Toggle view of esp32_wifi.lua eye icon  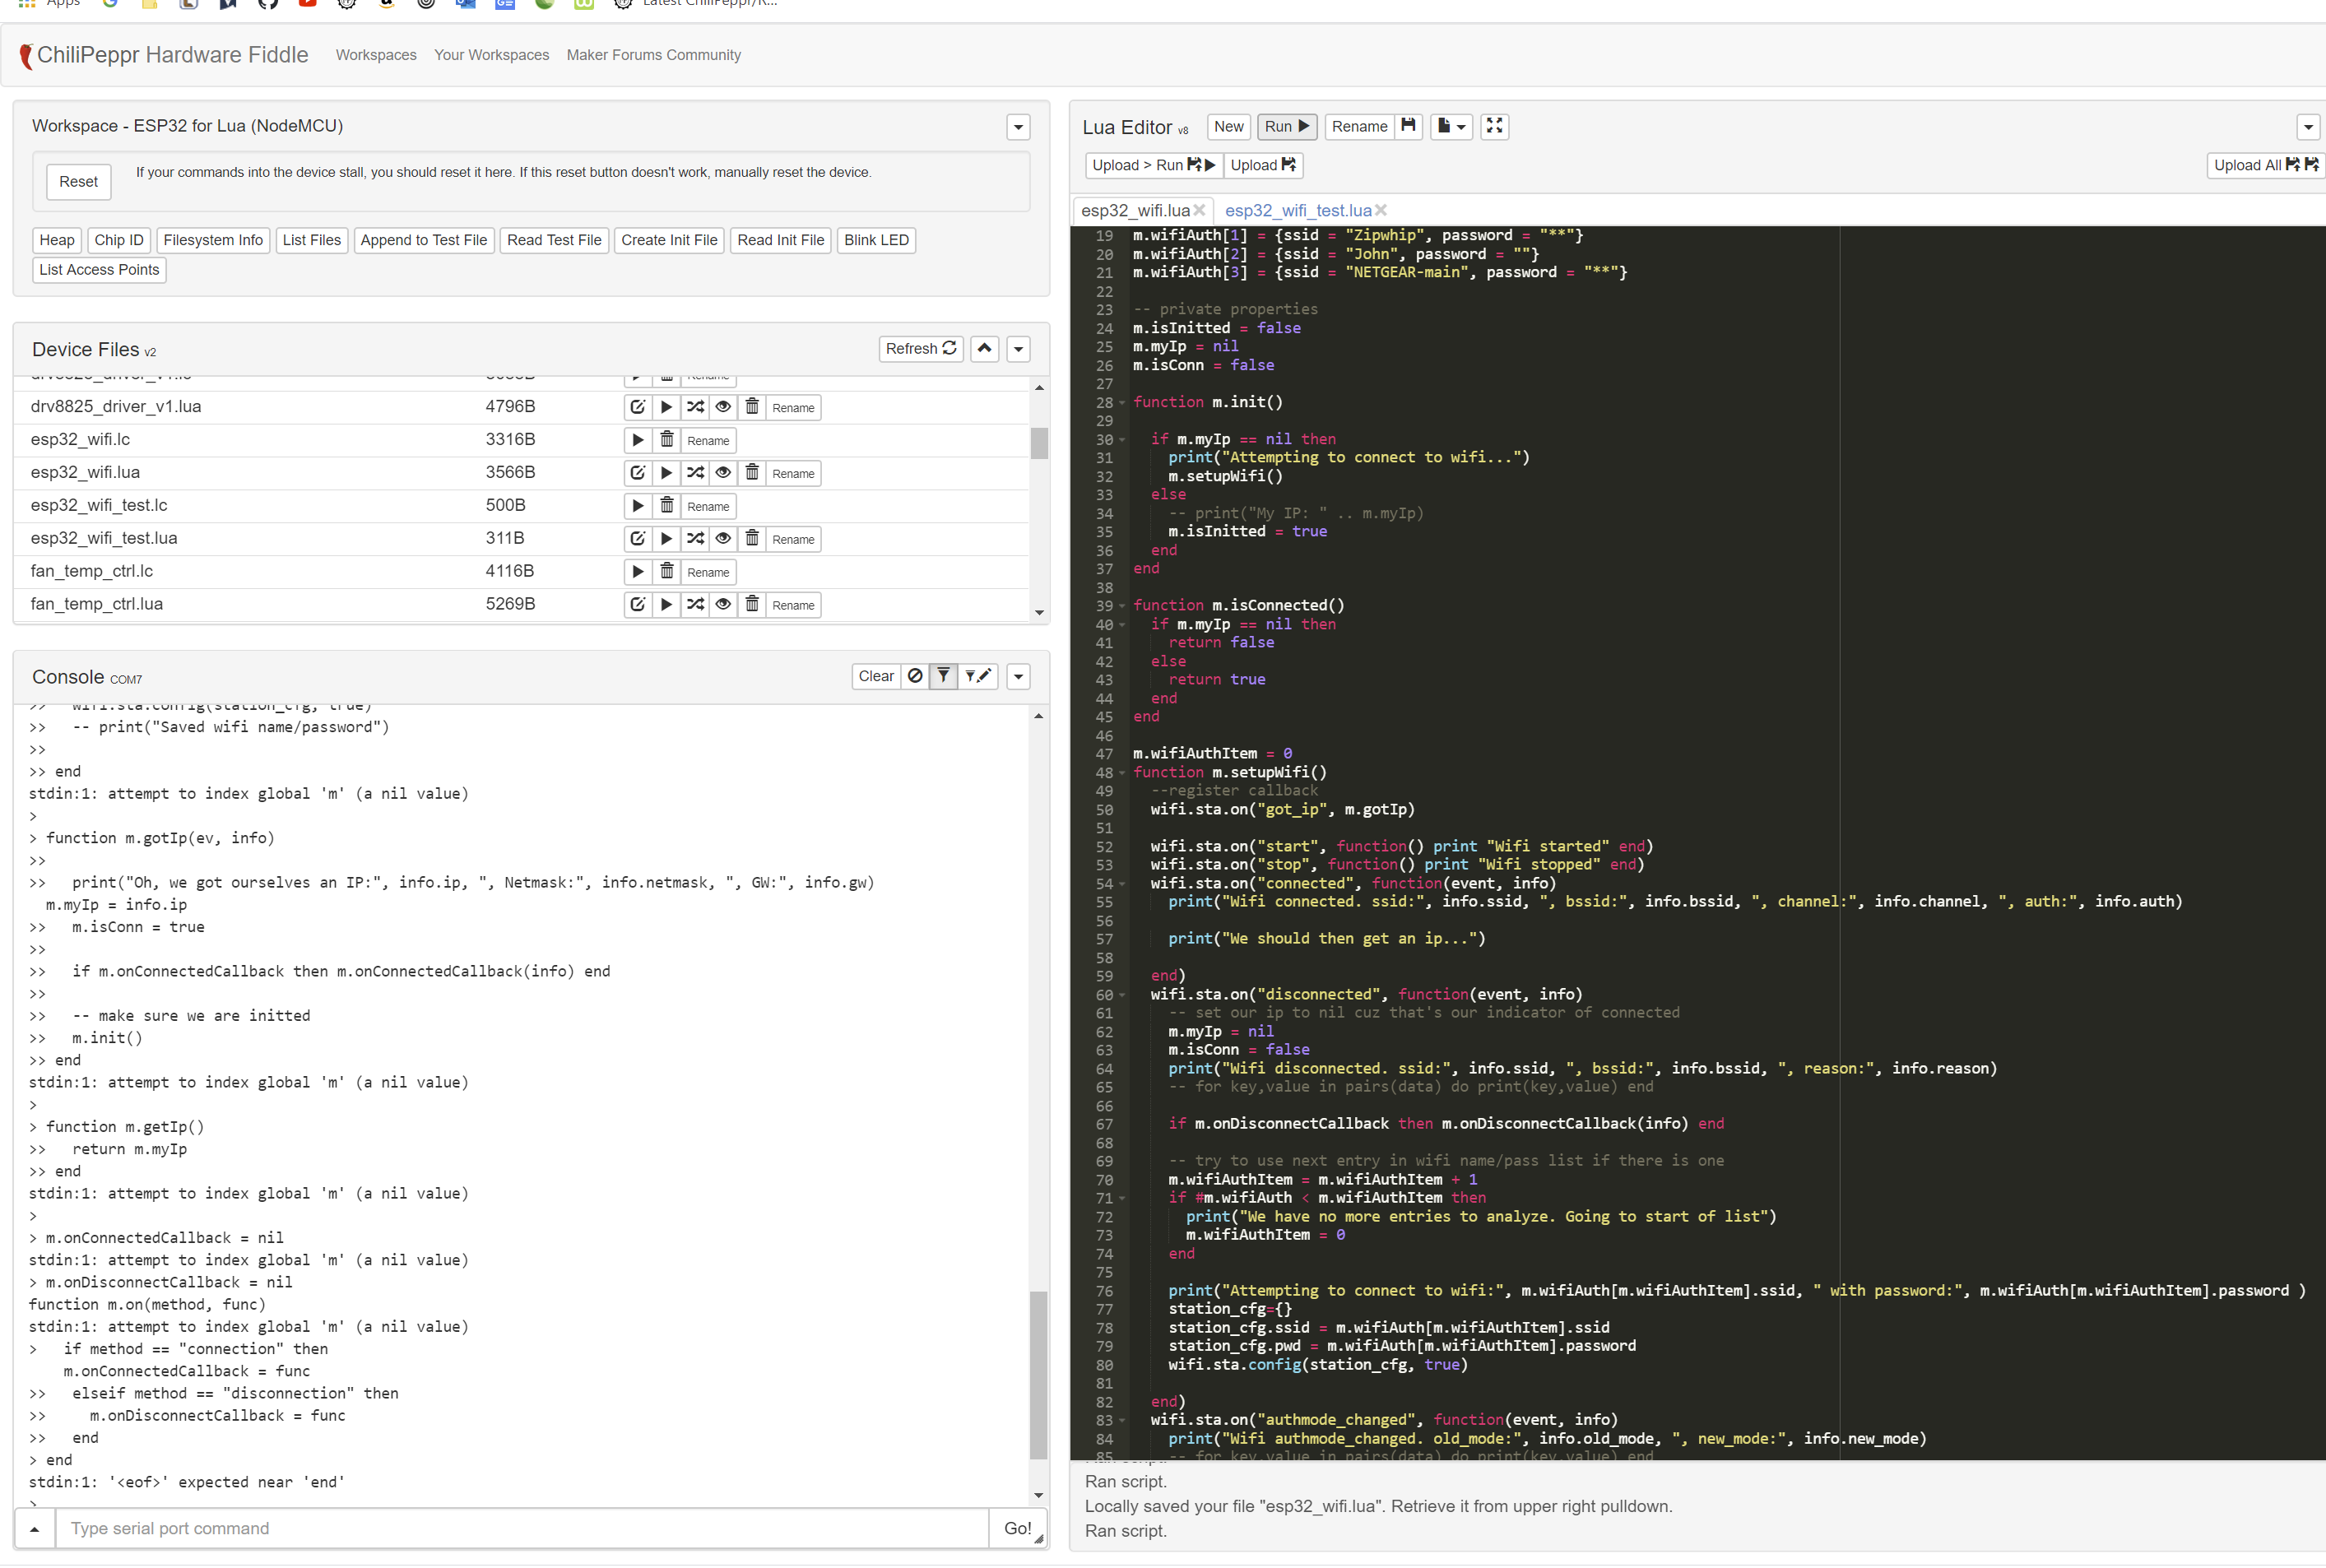tap(723, 473)
